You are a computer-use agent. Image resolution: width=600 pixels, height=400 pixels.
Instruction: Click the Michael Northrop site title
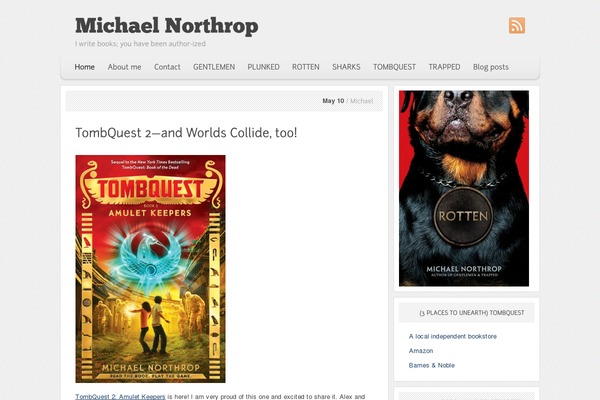[x=166, y=26]
